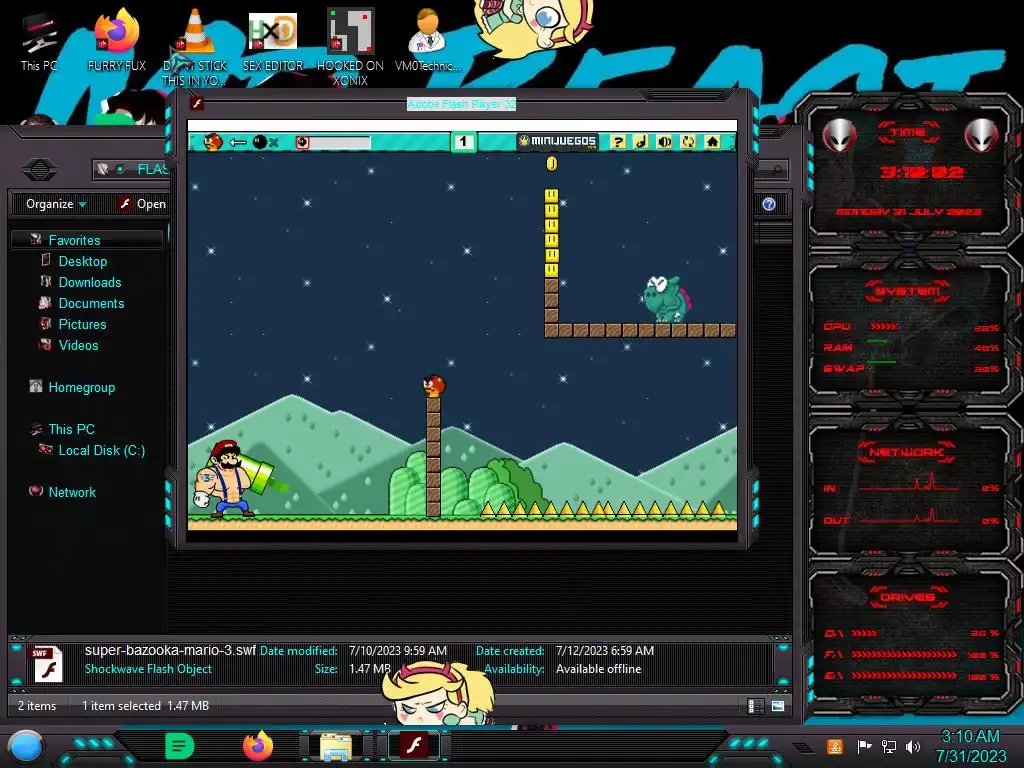This screenshot has height=768, width=1024.
Task: Switch Explorer to details view icon
Action: (756, 706)
